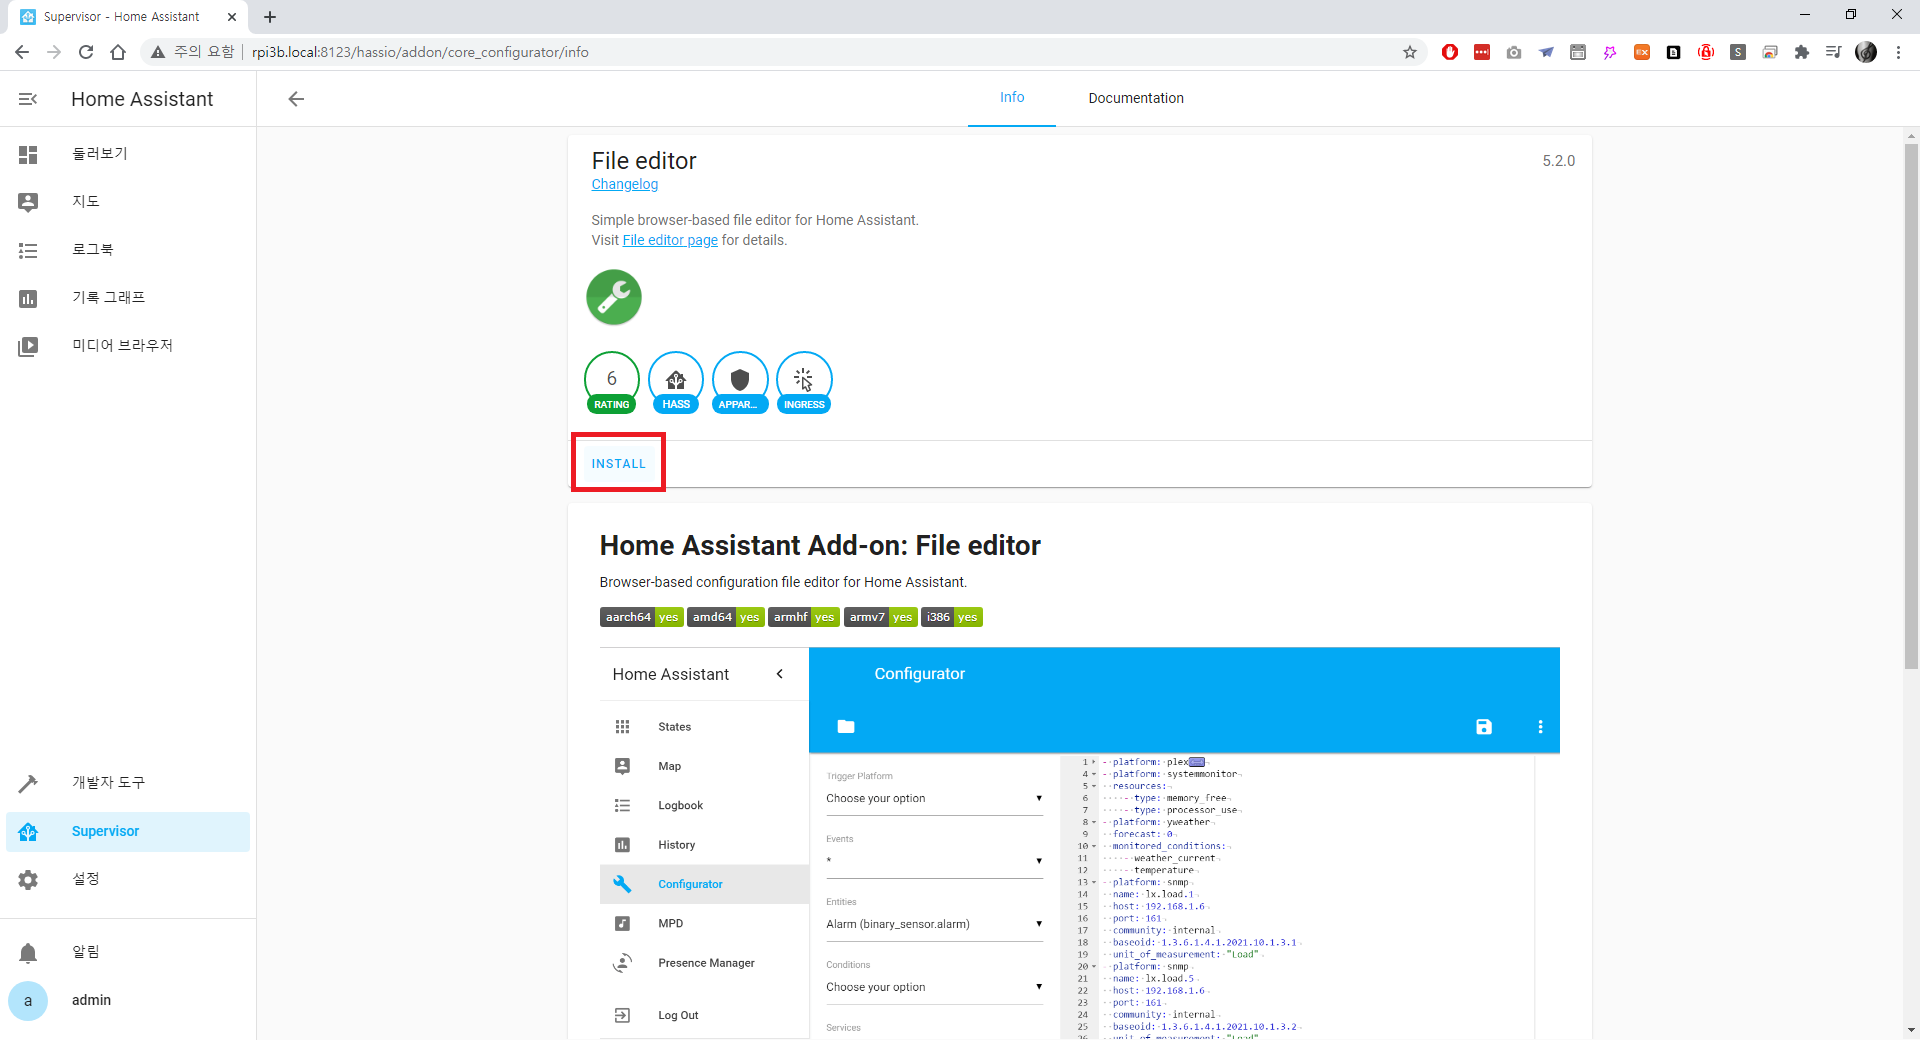Open 개발자 도구 developer tools
The width and height of the screenshot is (1920, 1040).
(x=128, y=783)
